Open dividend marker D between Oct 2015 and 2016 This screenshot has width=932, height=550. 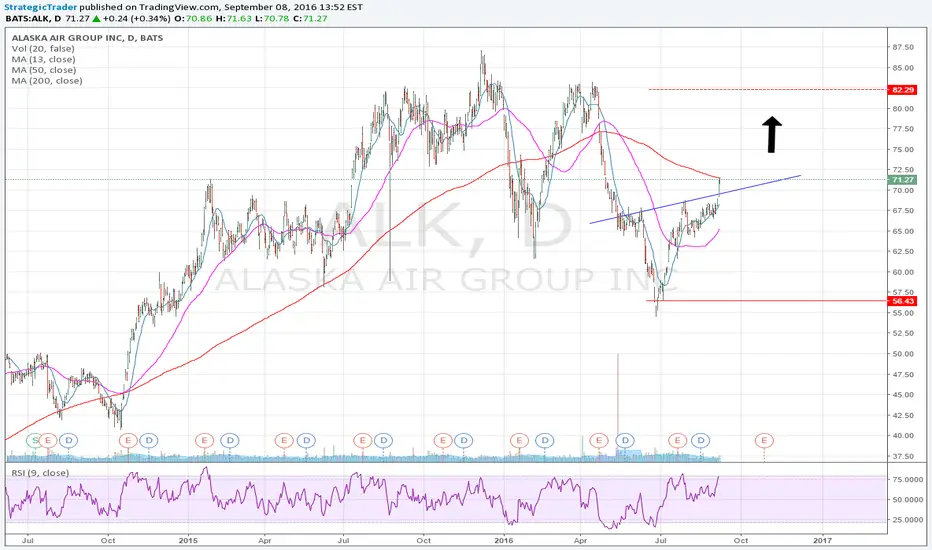(x=464, y=441)
